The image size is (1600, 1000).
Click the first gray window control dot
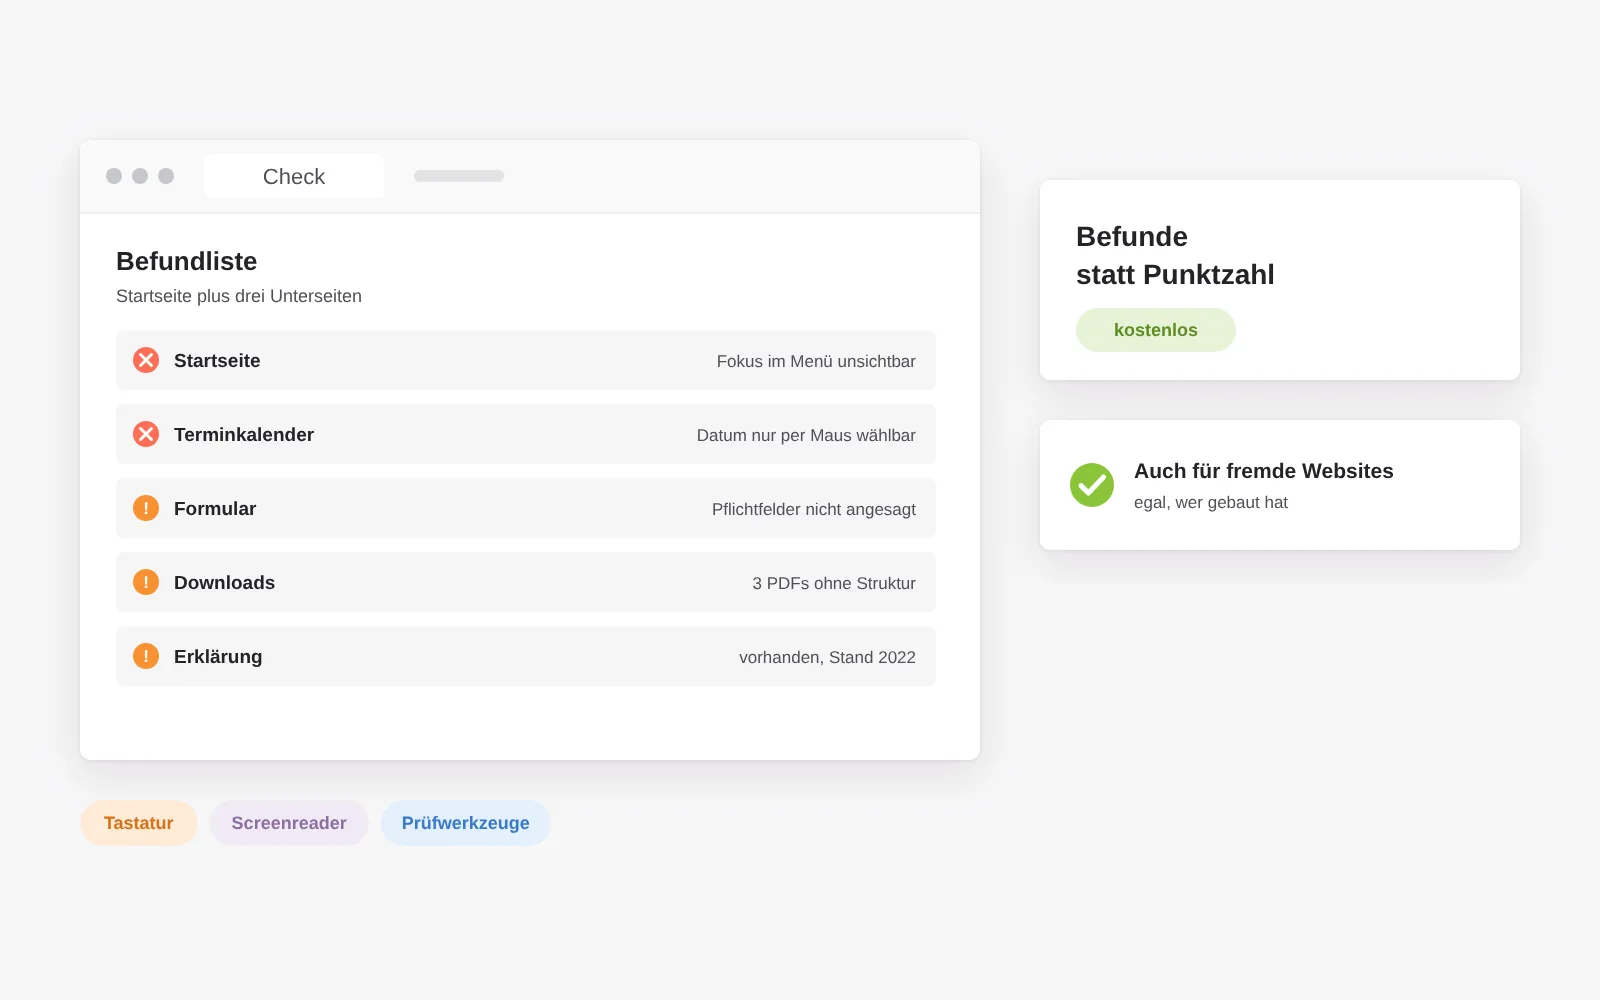[114, 176]
